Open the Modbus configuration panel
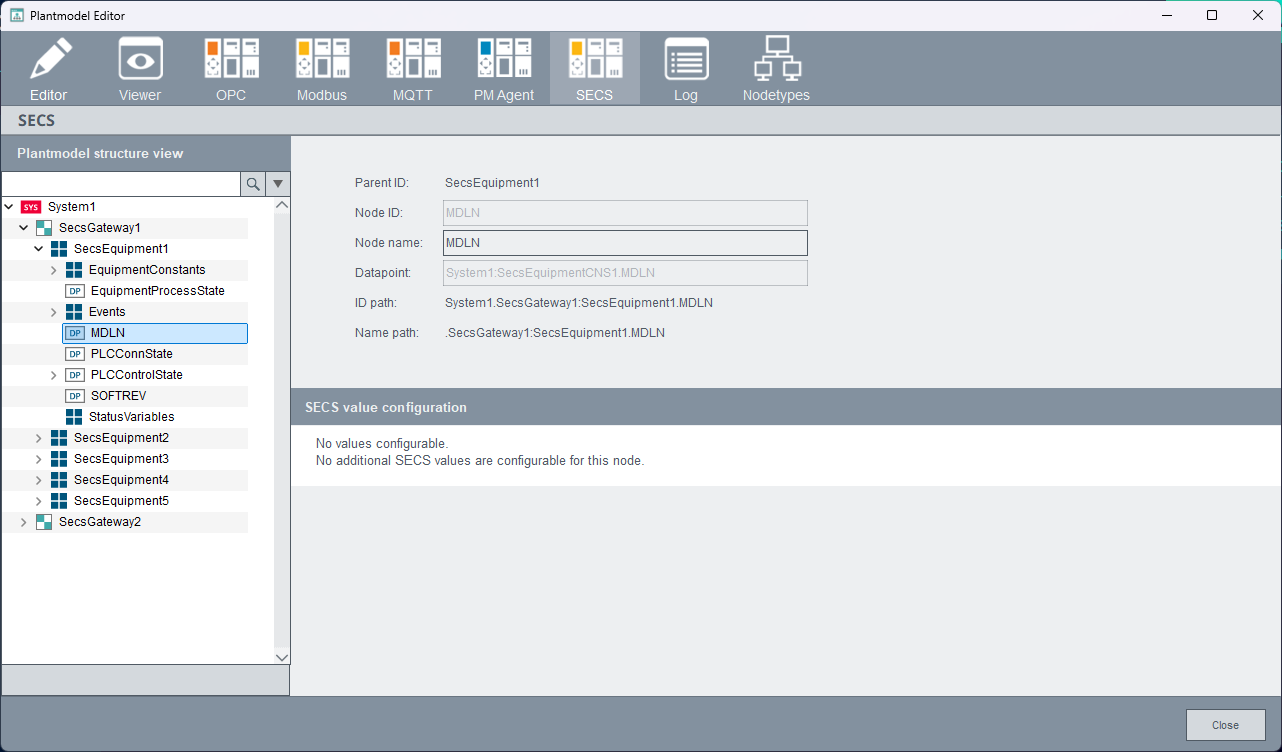The image size is (1282, 752). coord(322,68)
